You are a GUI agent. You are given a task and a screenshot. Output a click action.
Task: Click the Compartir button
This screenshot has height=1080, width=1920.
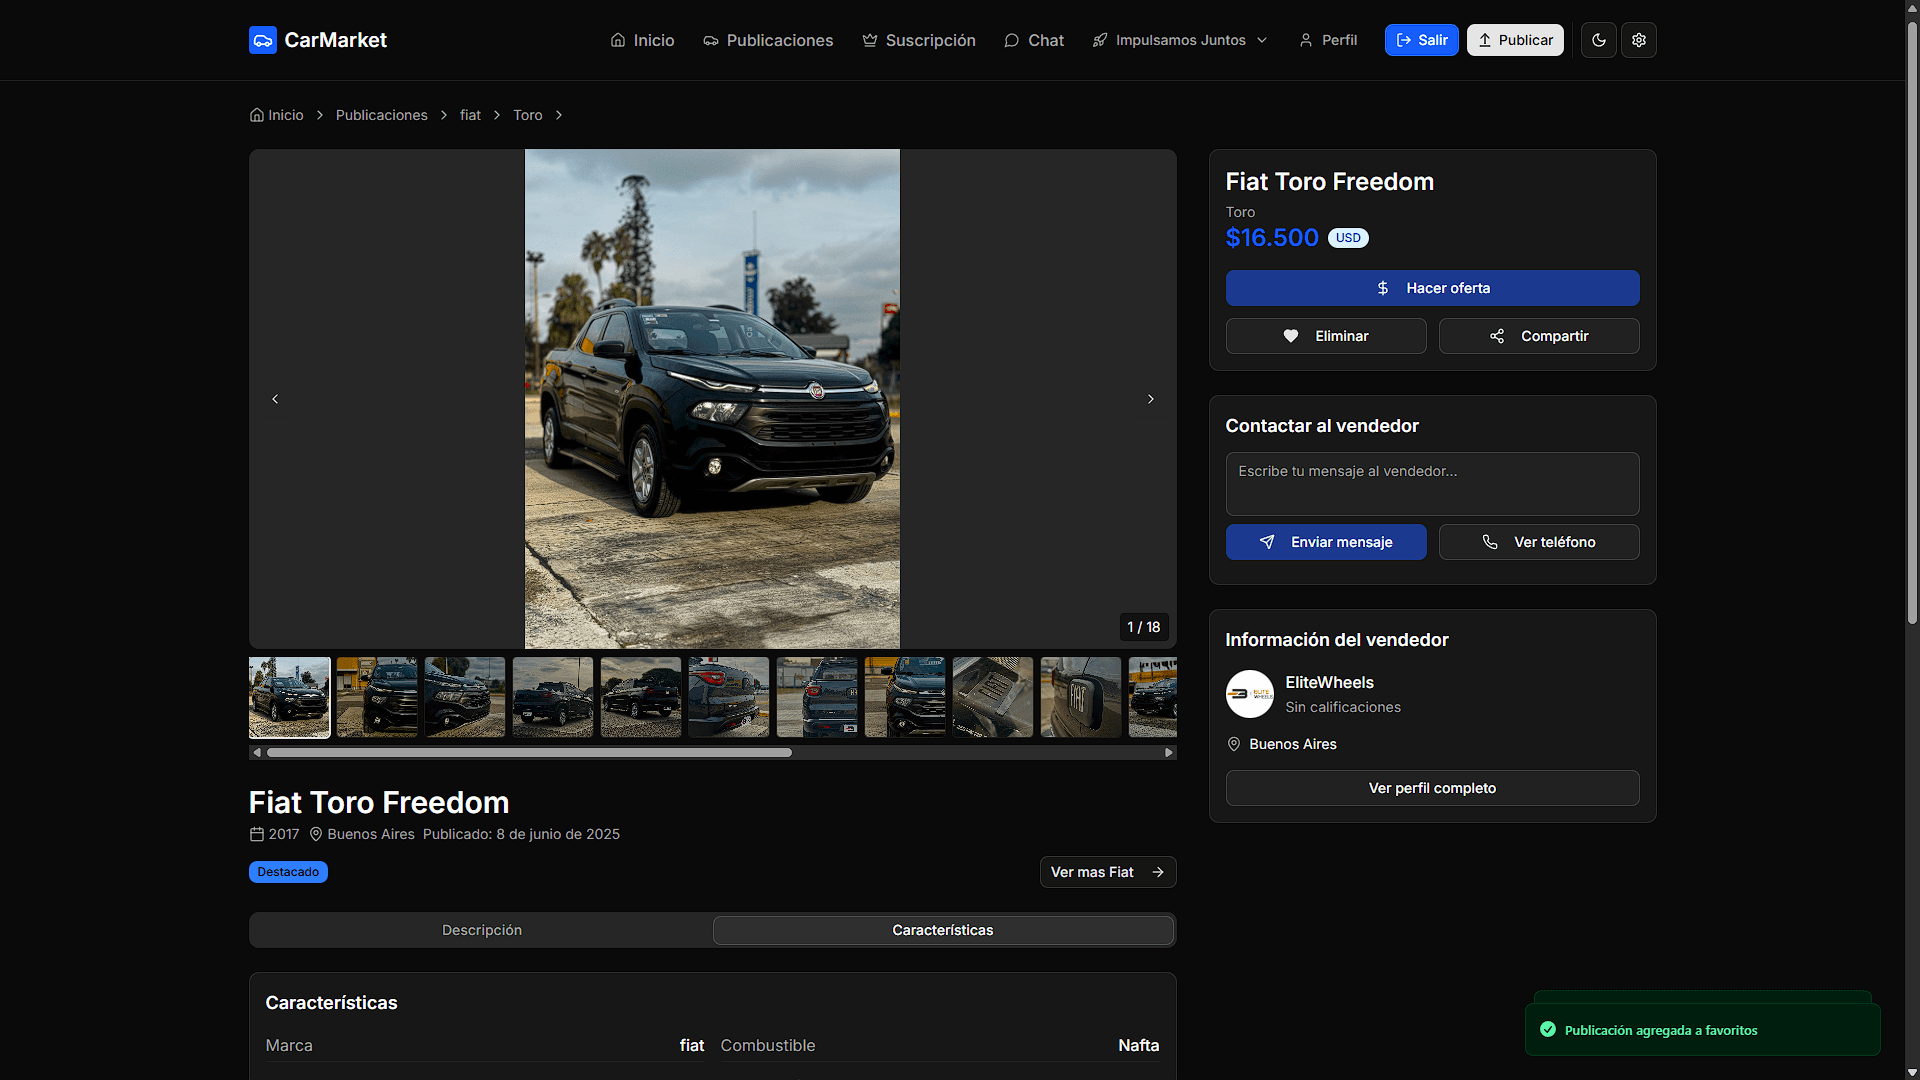coord(1539,336)
